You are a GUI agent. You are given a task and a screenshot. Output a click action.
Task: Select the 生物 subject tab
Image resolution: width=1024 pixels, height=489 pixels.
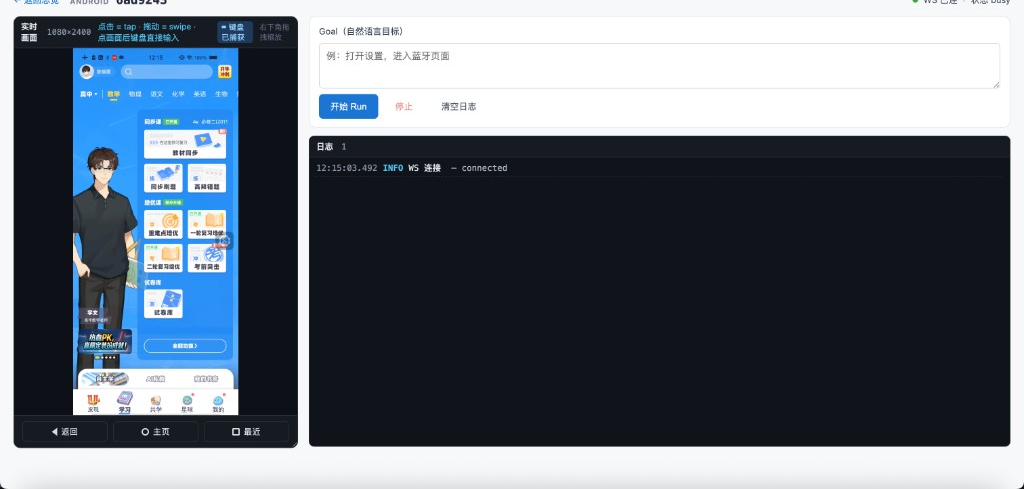click(x=221, y=94)
